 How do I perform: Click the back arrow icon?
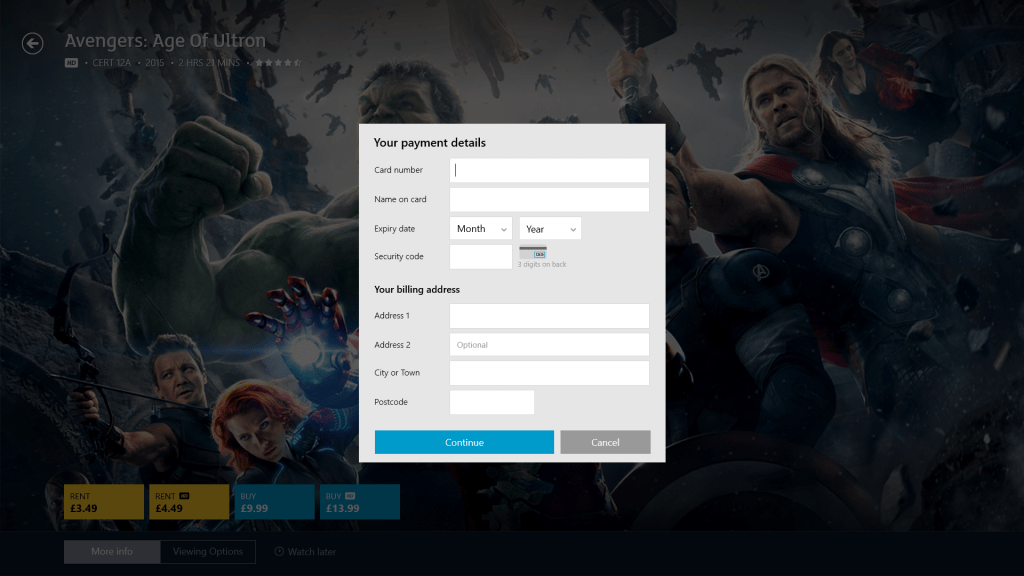33,43
